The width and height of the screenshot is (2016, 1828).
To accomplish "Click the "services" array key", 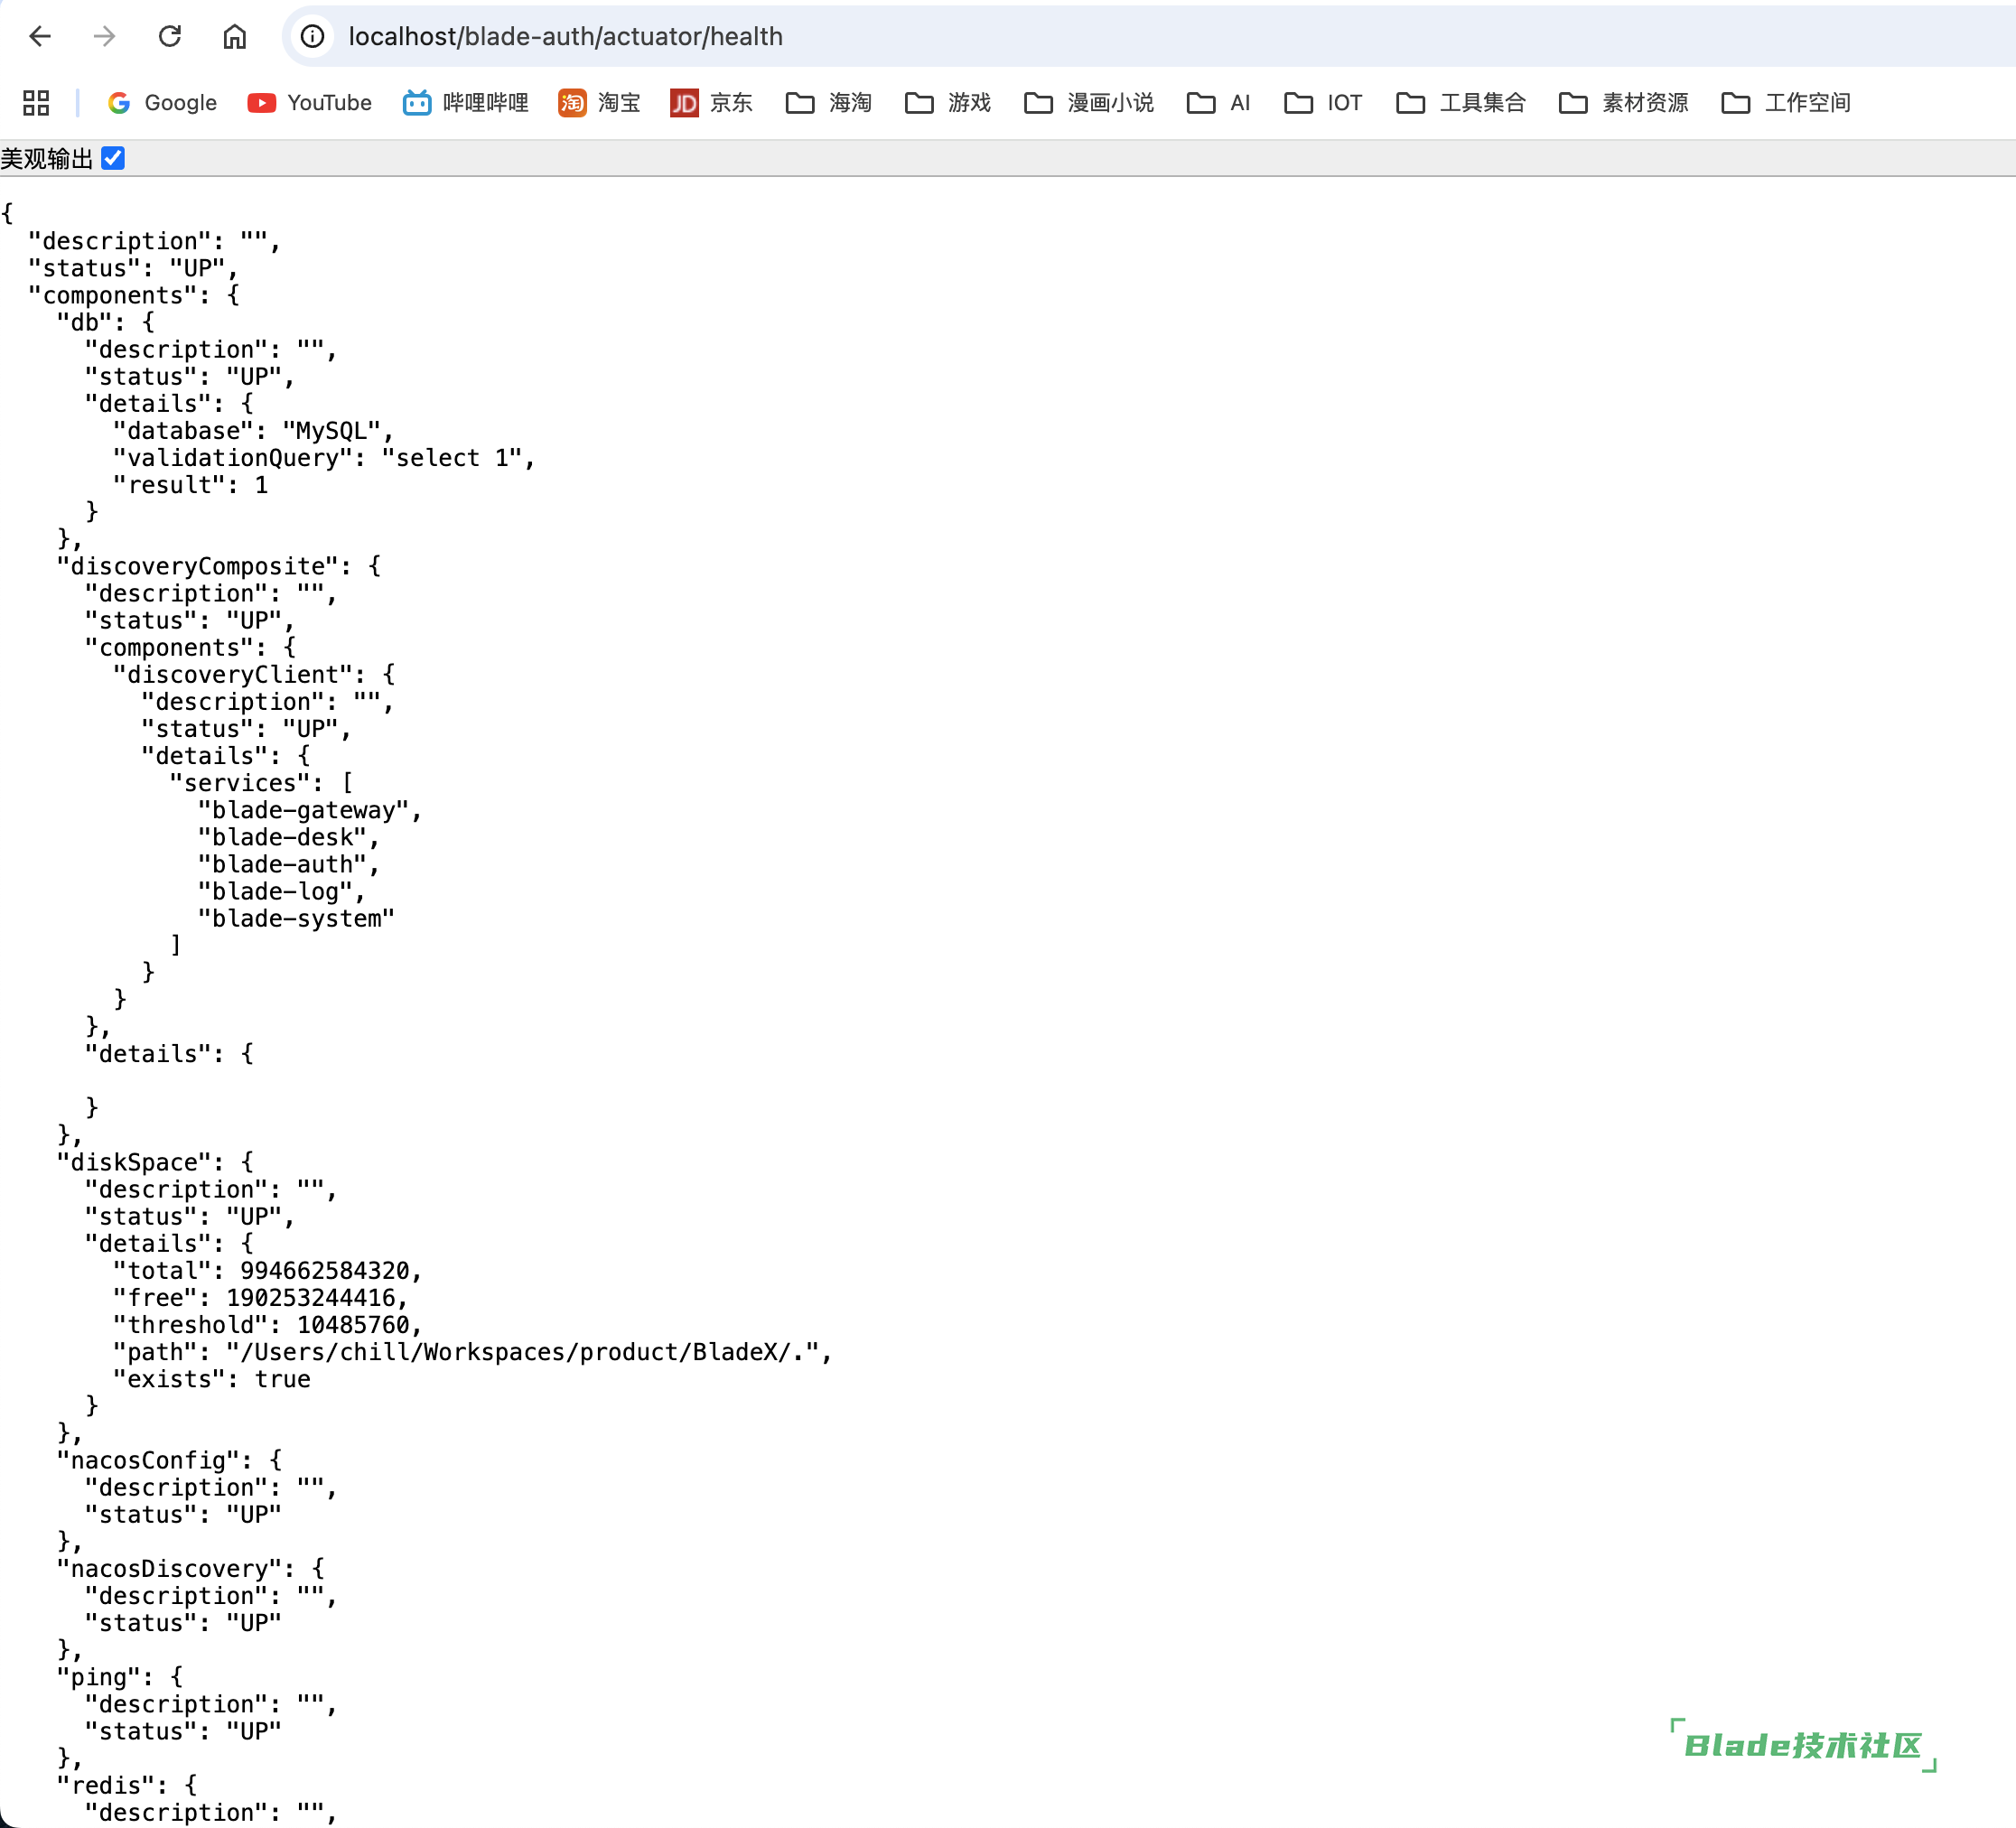I will pyautogui.click(x=240, y=783).
